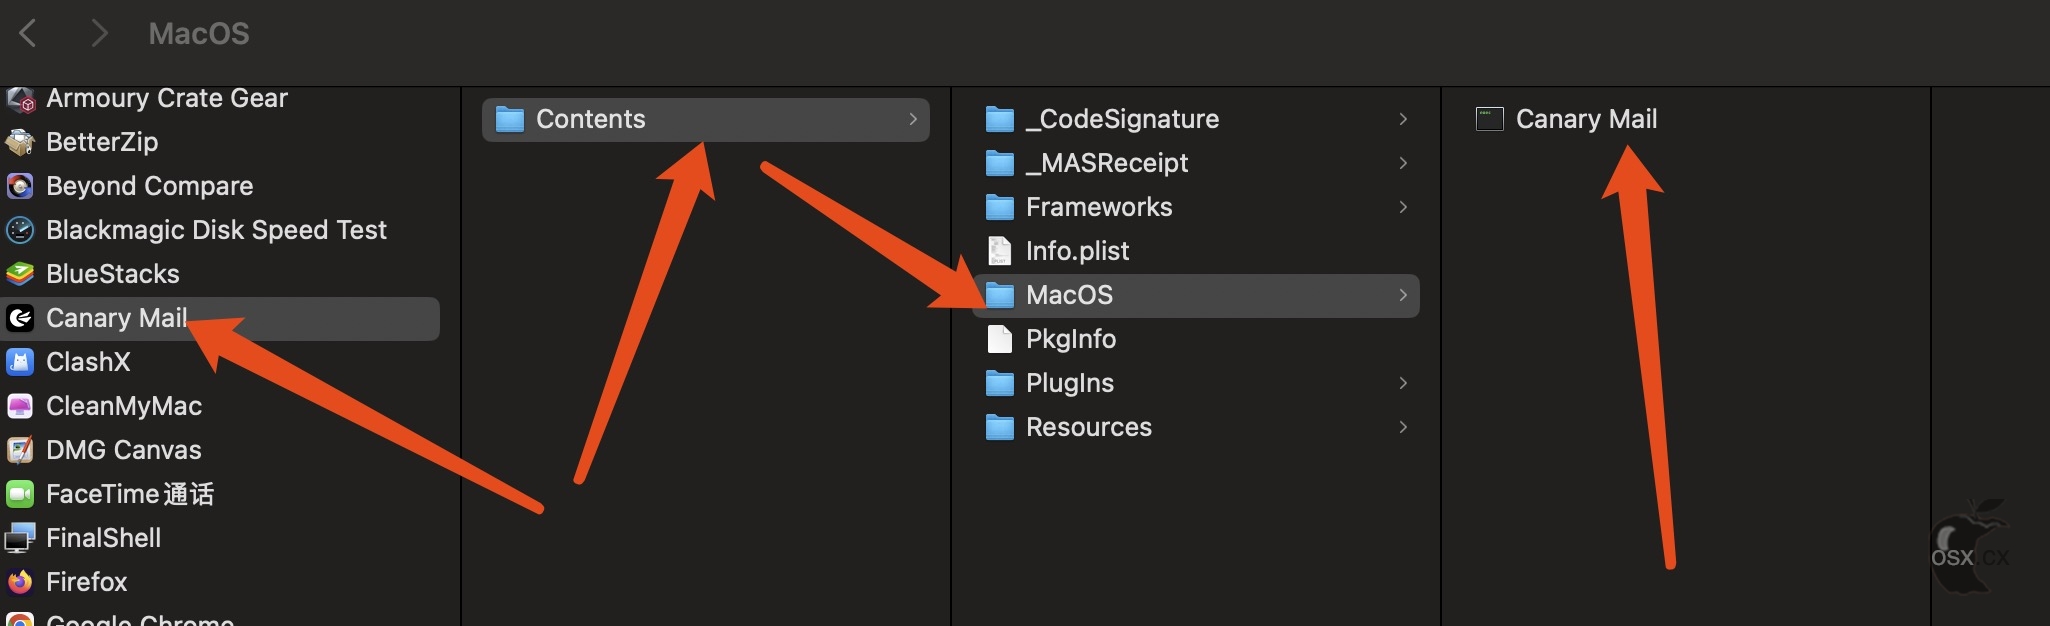Click the CleanMyMac app icon
2050x626 pixels.
coord(20,406)
